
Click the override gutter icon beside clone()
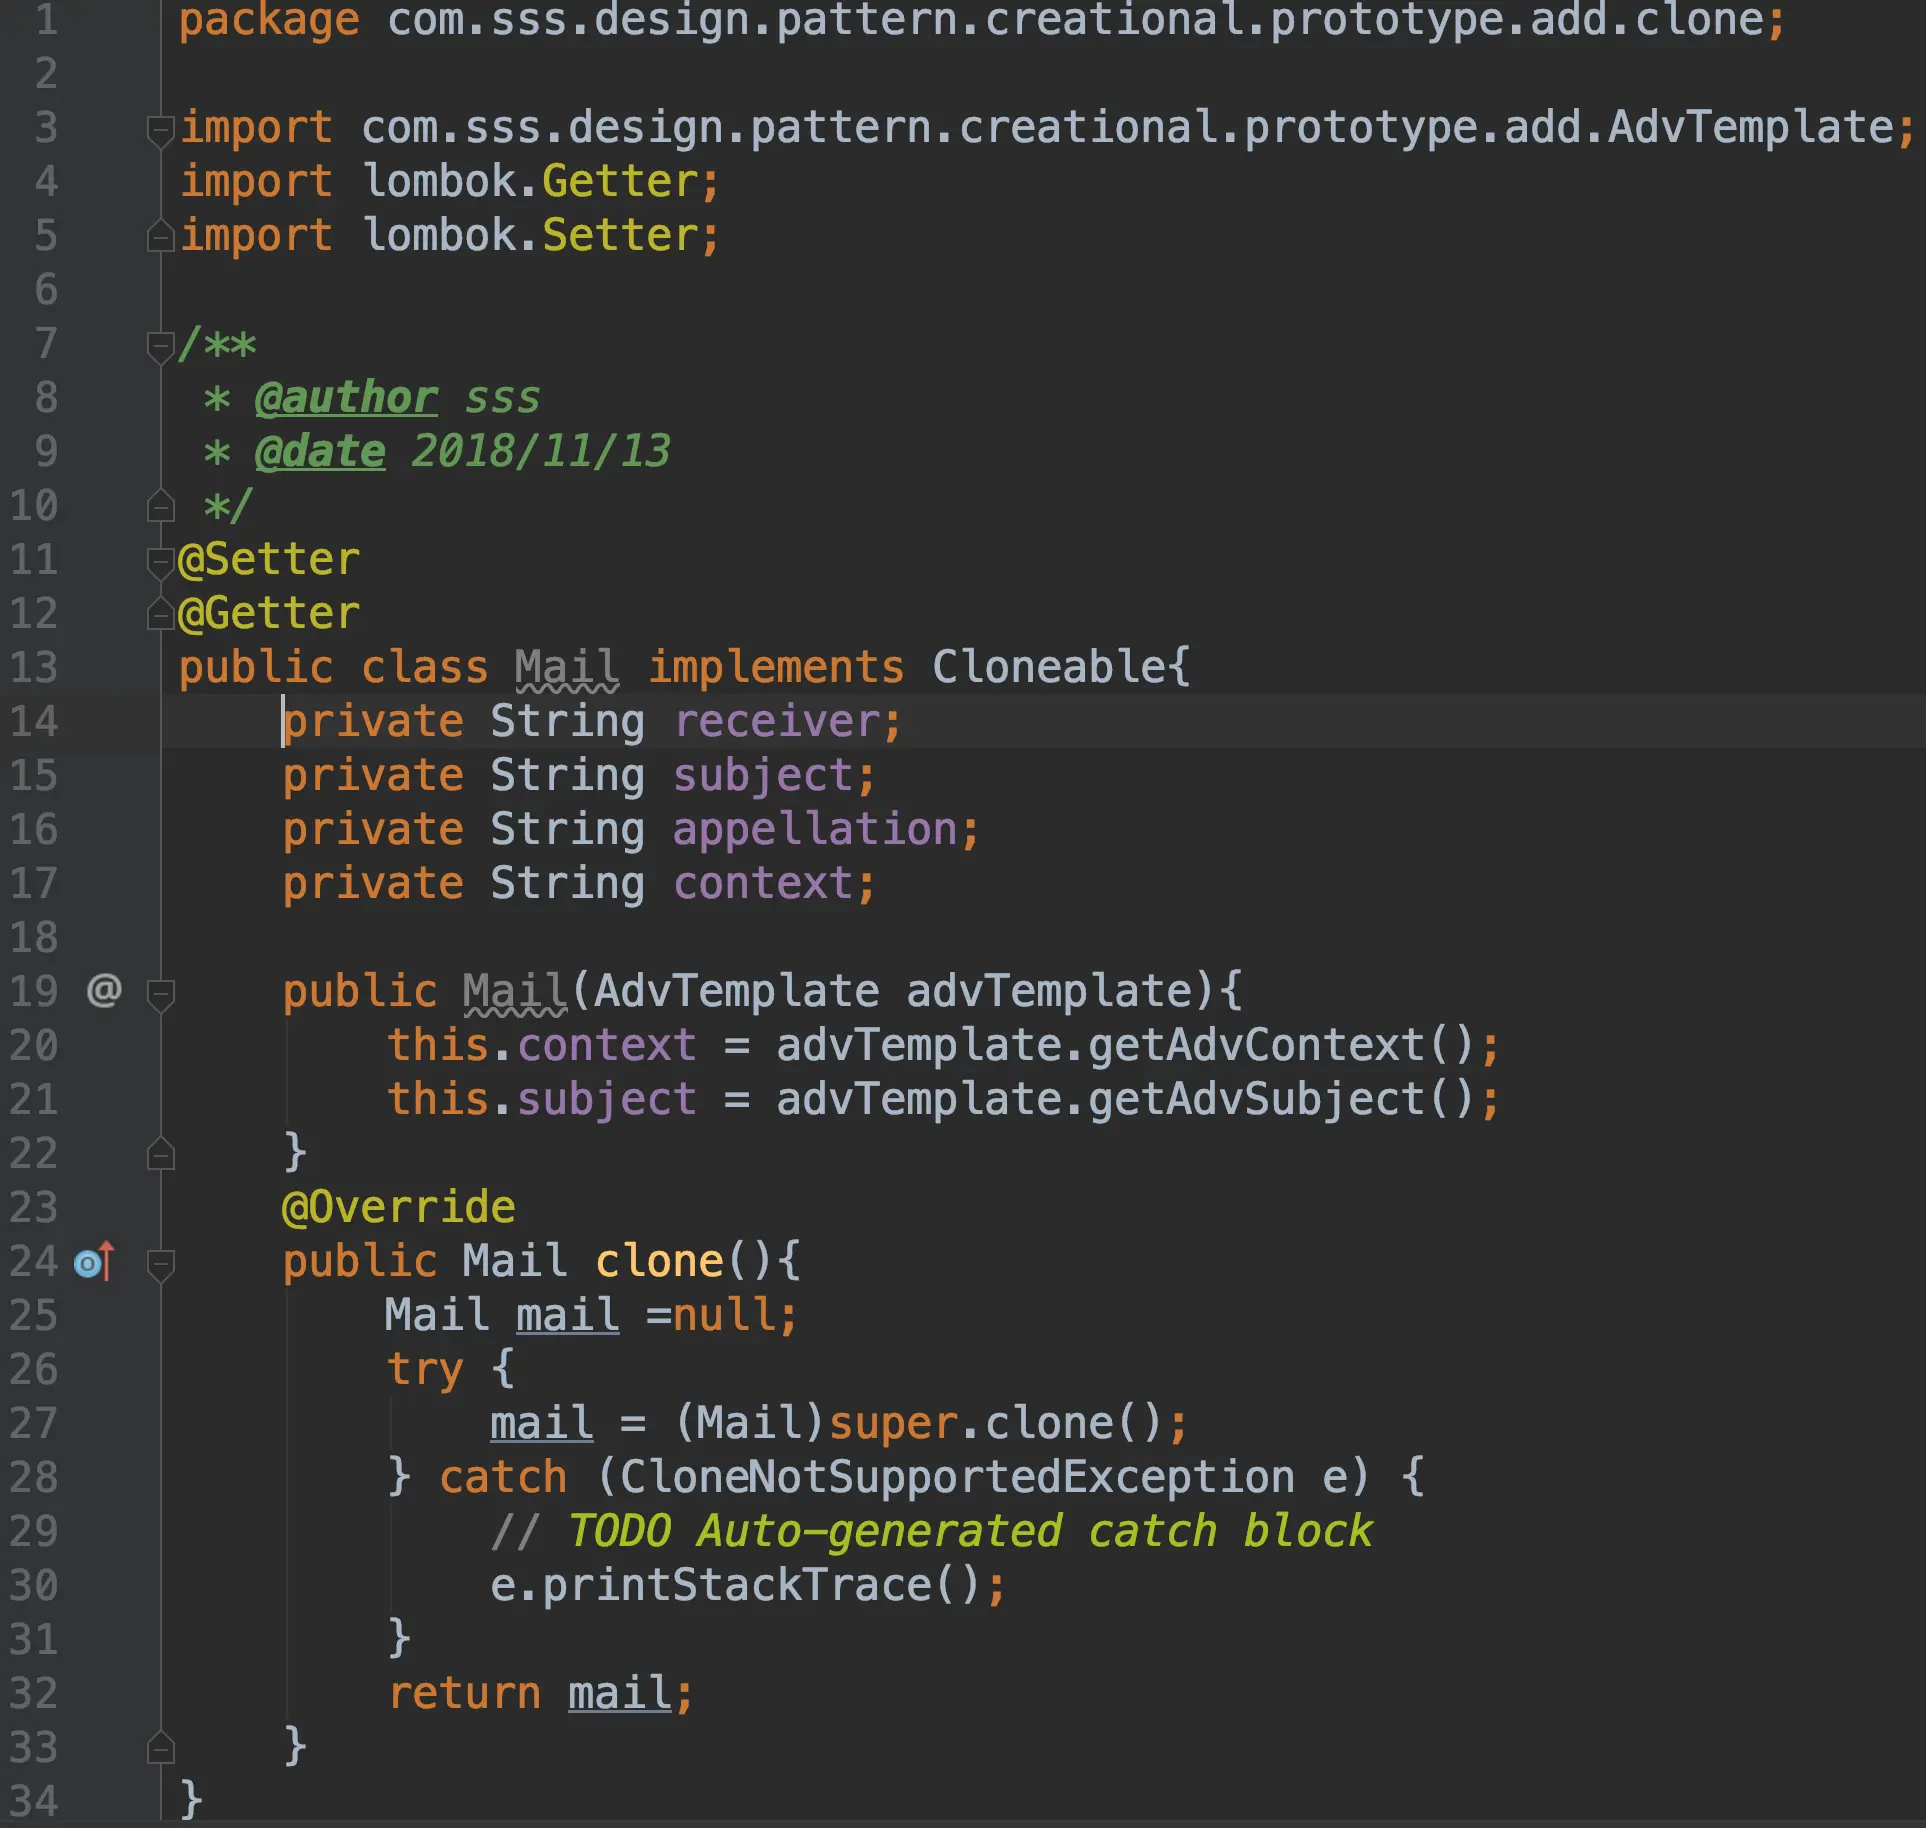94,1262
